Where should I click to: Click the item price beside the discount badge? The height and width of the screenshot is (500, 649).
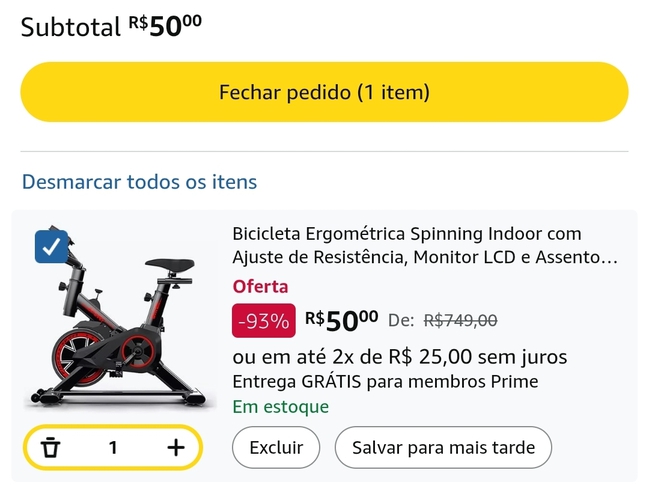(342, 320)
